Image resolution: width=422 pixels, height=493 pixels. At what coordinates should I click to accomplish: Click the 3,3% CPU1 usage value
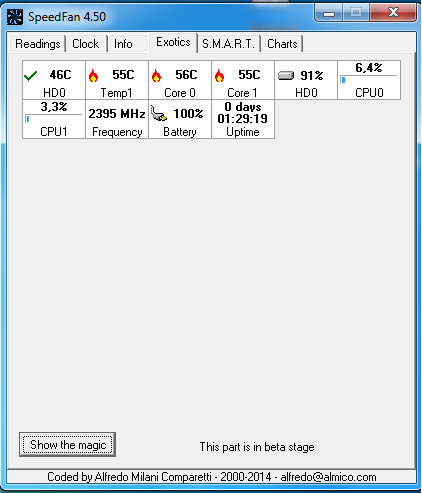click(x=54, y=107)
